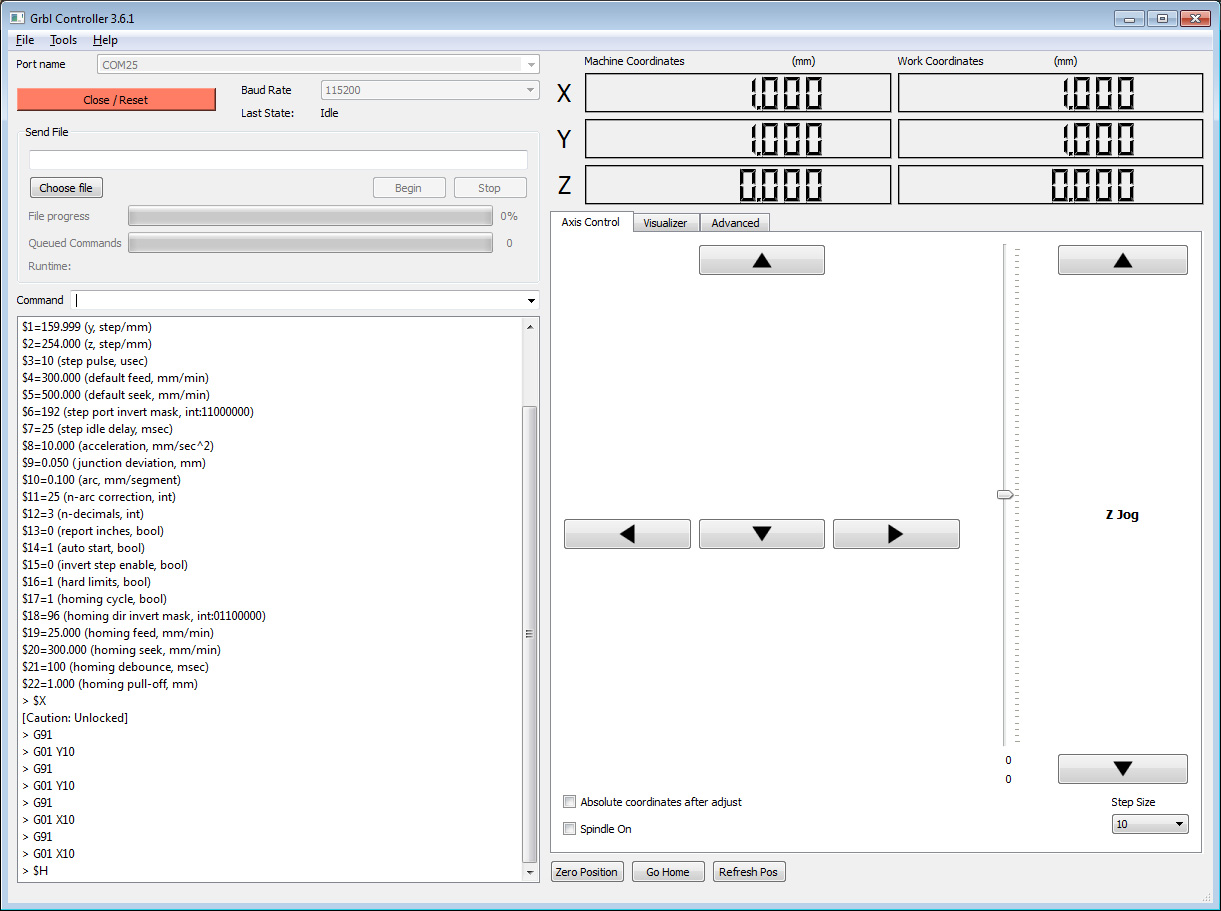Toggle the Spindle On checkbox
This screenshot has width=1221, height=911.
point(570,829)
